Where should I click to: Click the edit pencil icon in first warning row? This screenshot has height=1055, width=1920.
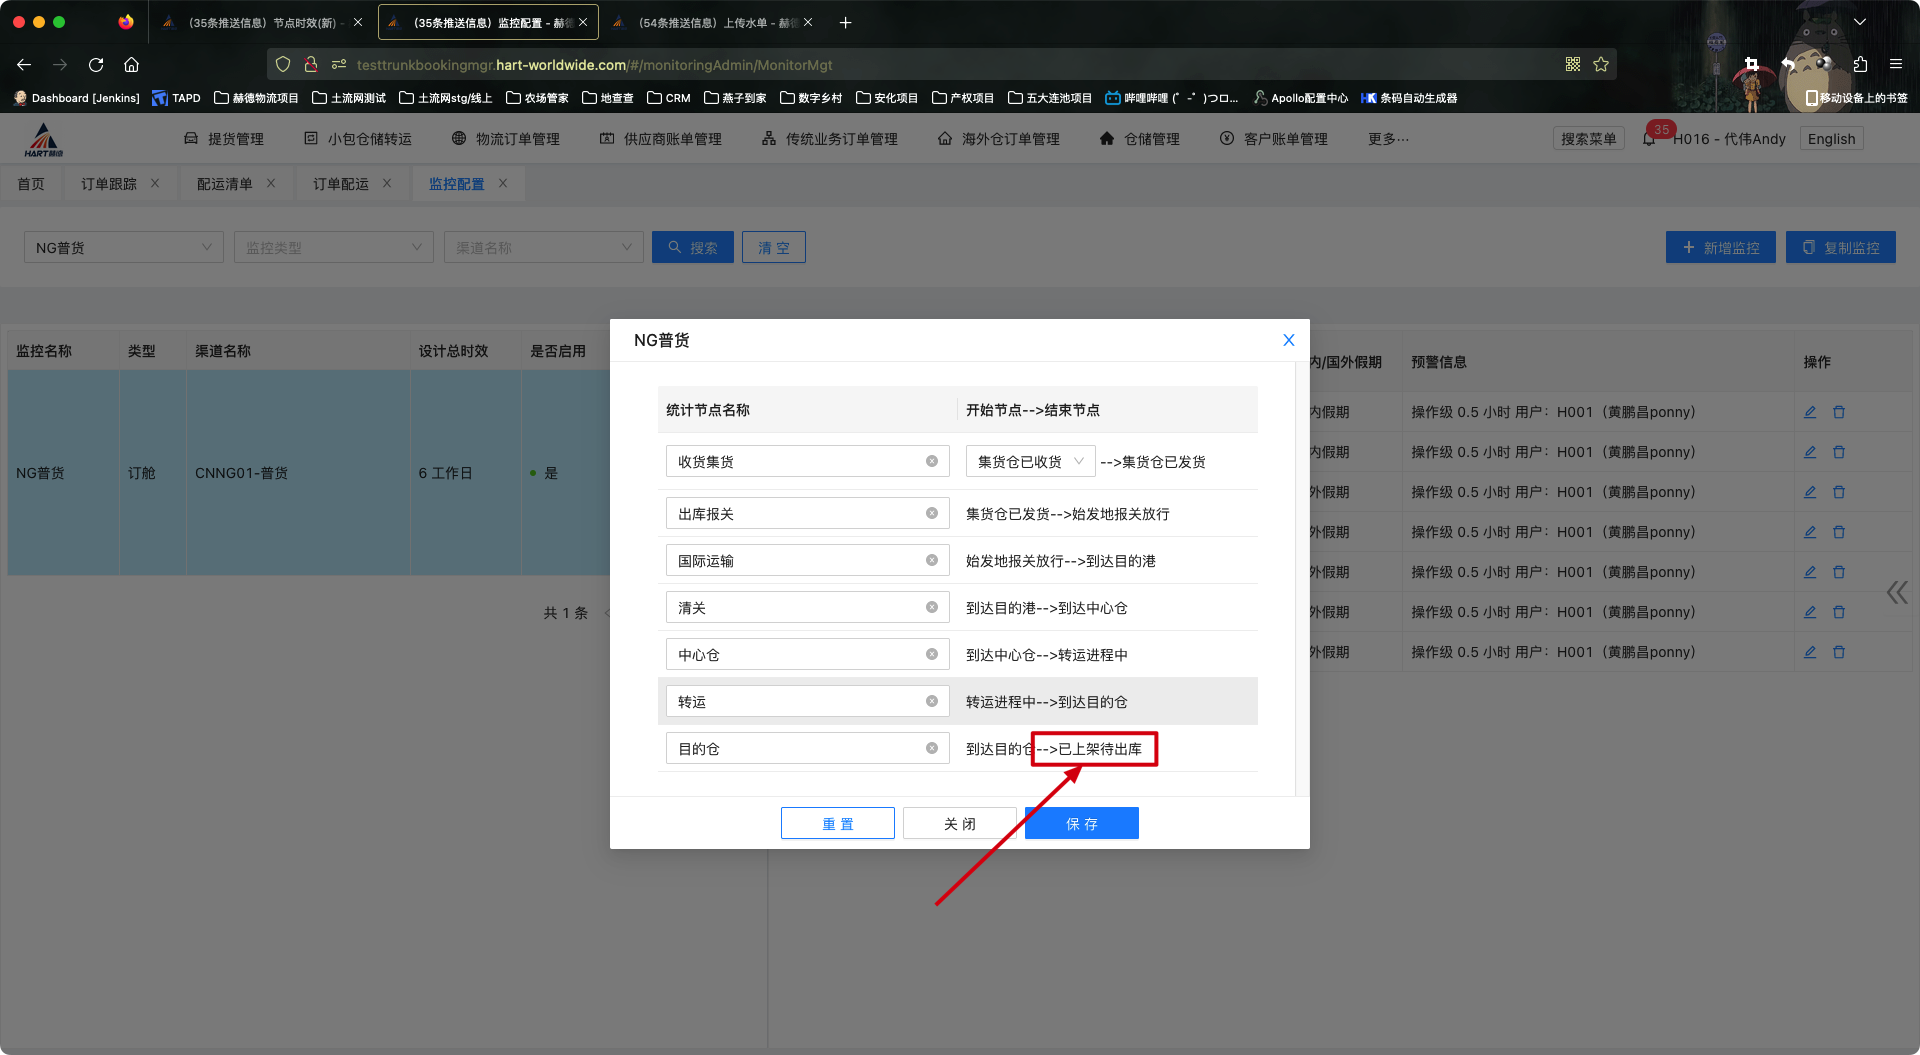(x=1809, y=412)
